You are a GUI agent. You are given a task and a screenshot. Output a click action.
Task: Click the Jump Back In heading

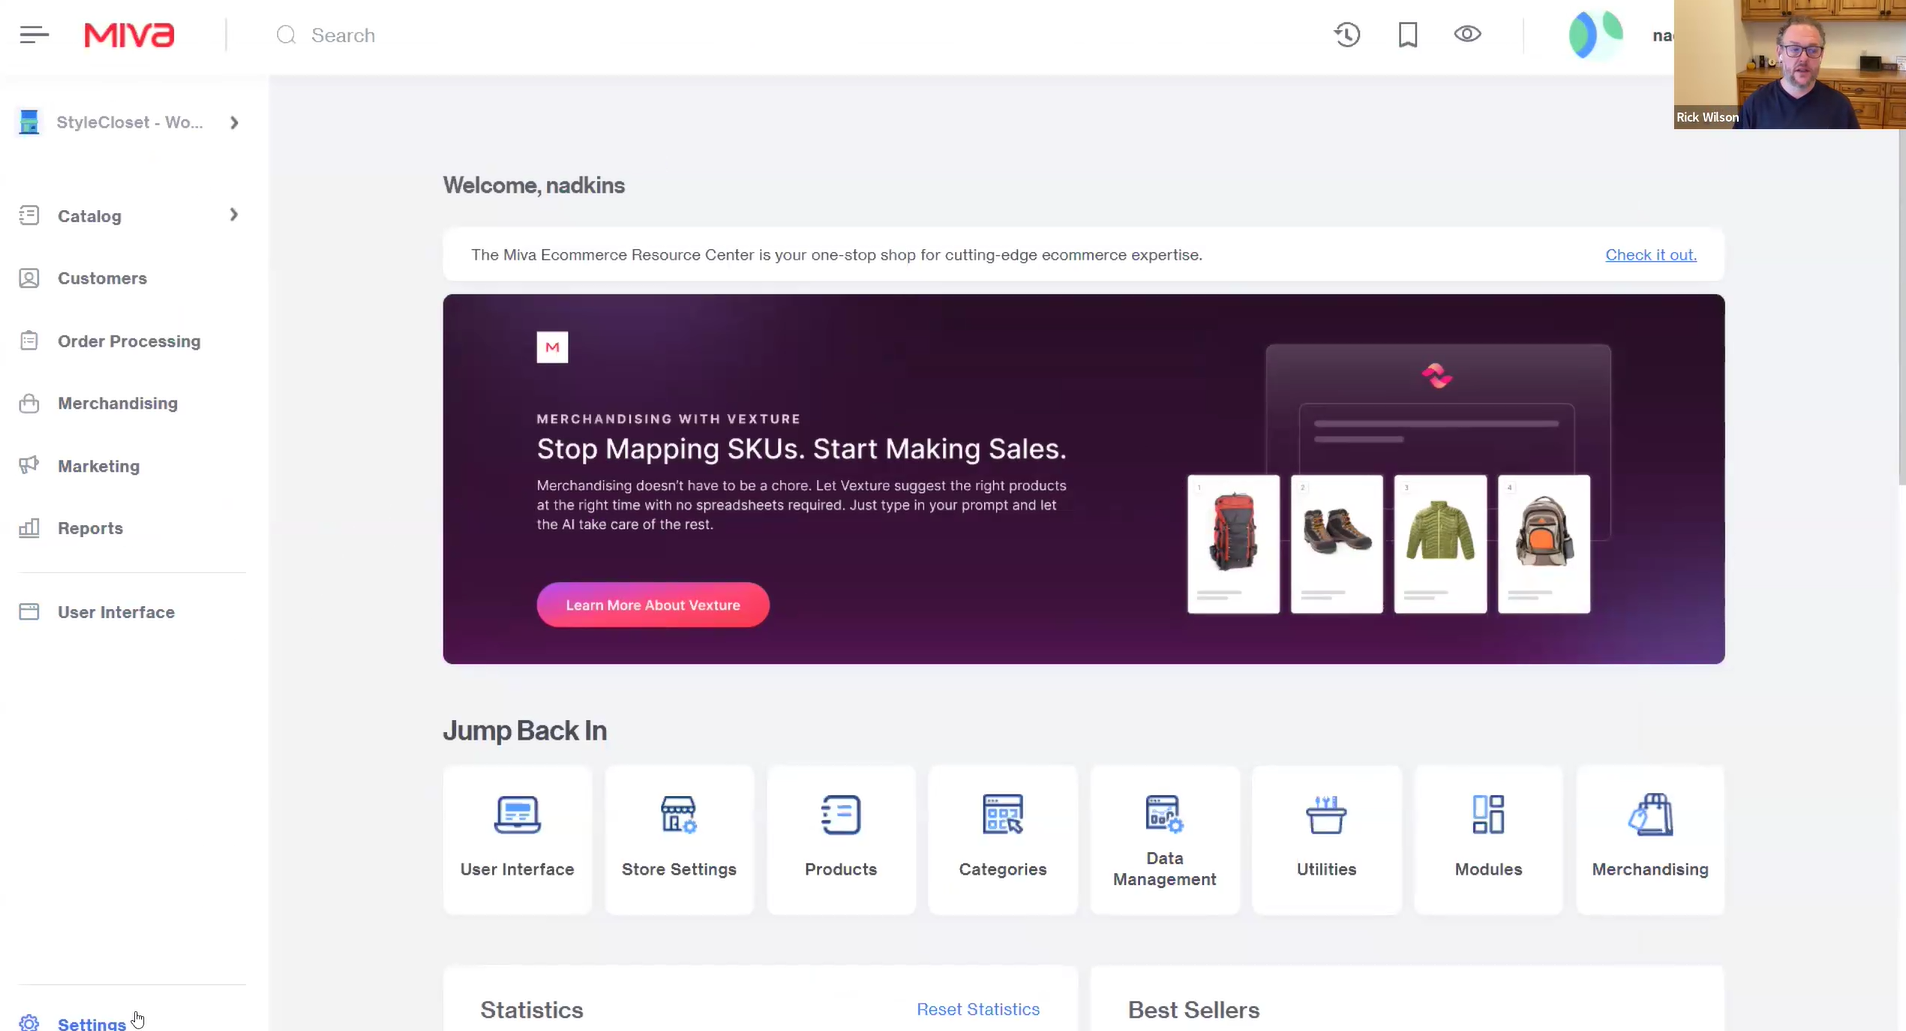(x=525, y=731)
